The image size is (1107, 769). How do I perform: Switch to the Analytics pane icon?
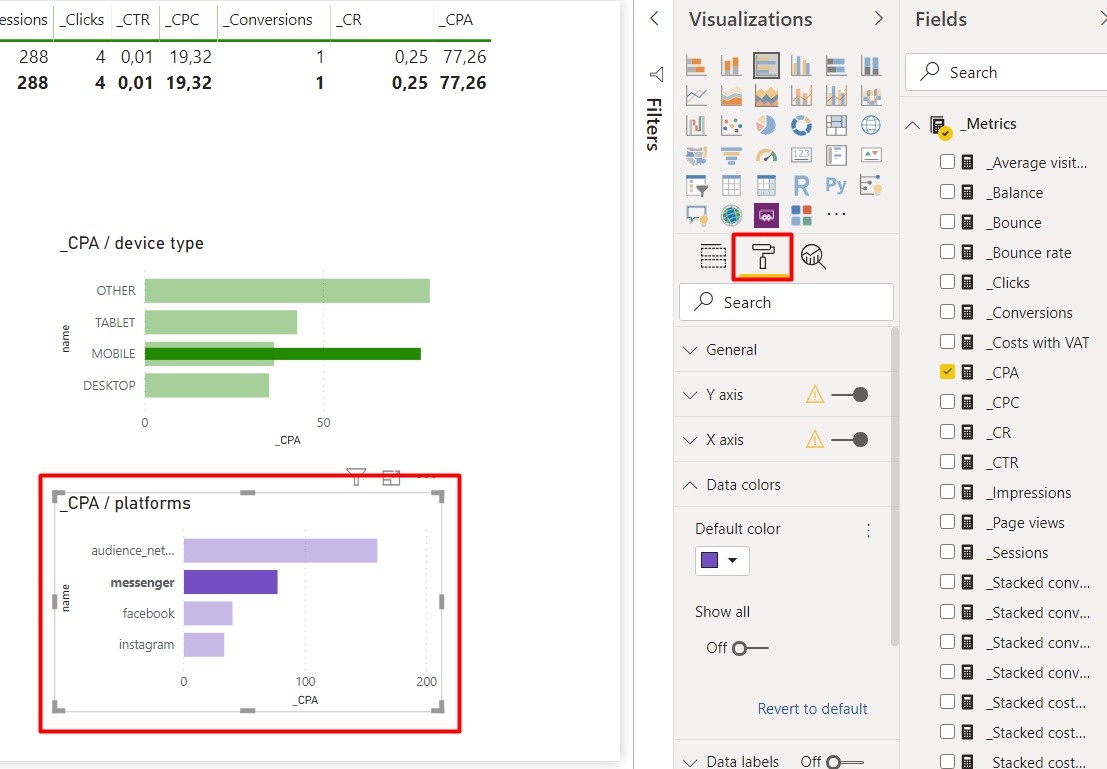pos(813,256)
